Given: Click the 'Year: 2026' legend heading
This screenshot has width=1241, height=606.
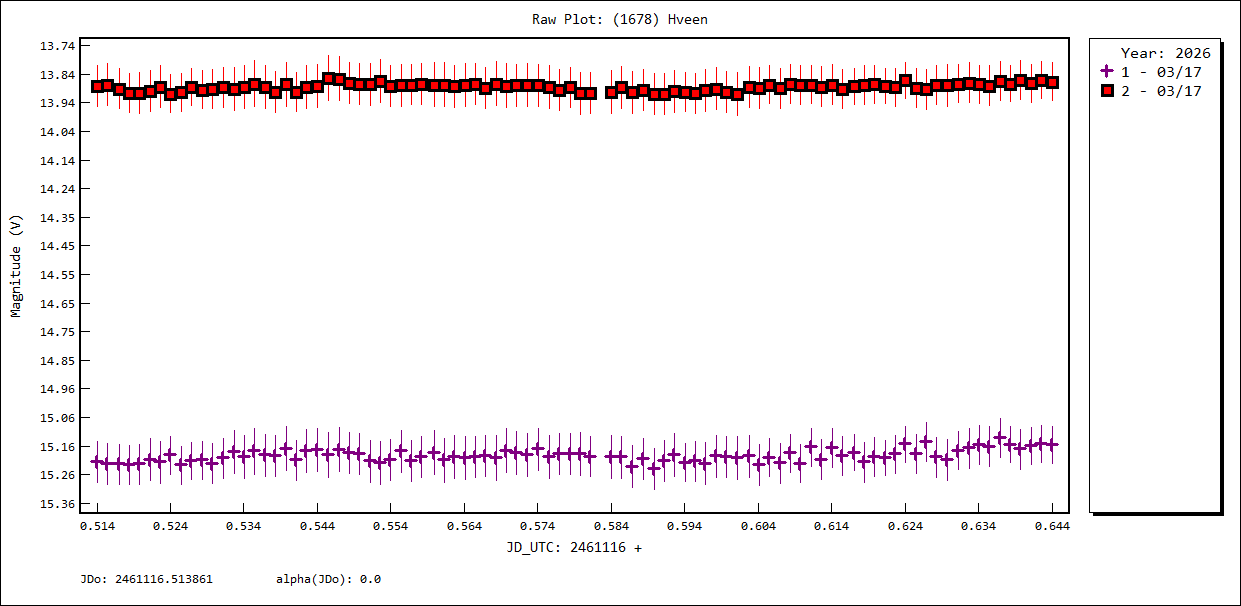Looking at the screenshot, I should (1165, 53).
